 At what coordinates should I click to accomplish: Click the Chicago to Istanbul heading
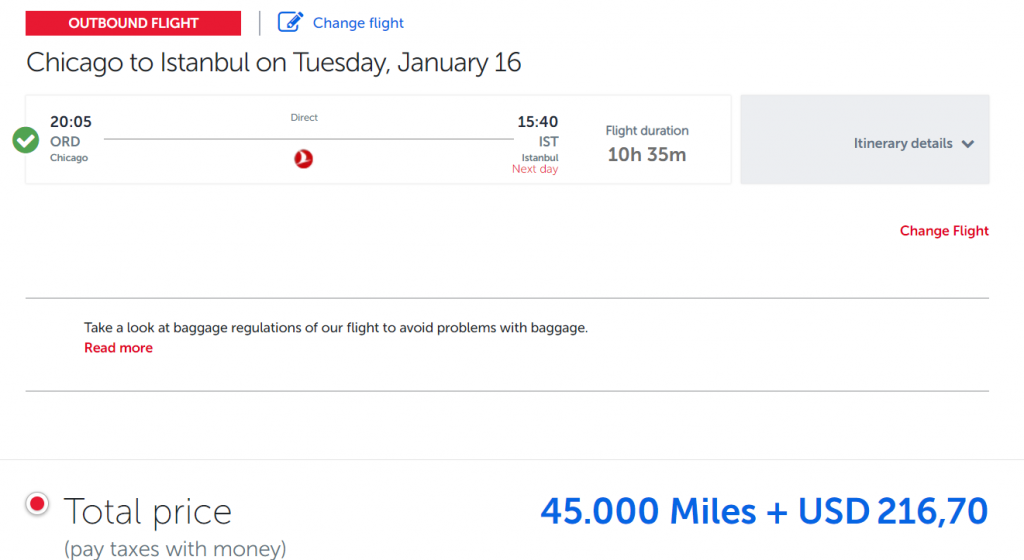[274, 62]
